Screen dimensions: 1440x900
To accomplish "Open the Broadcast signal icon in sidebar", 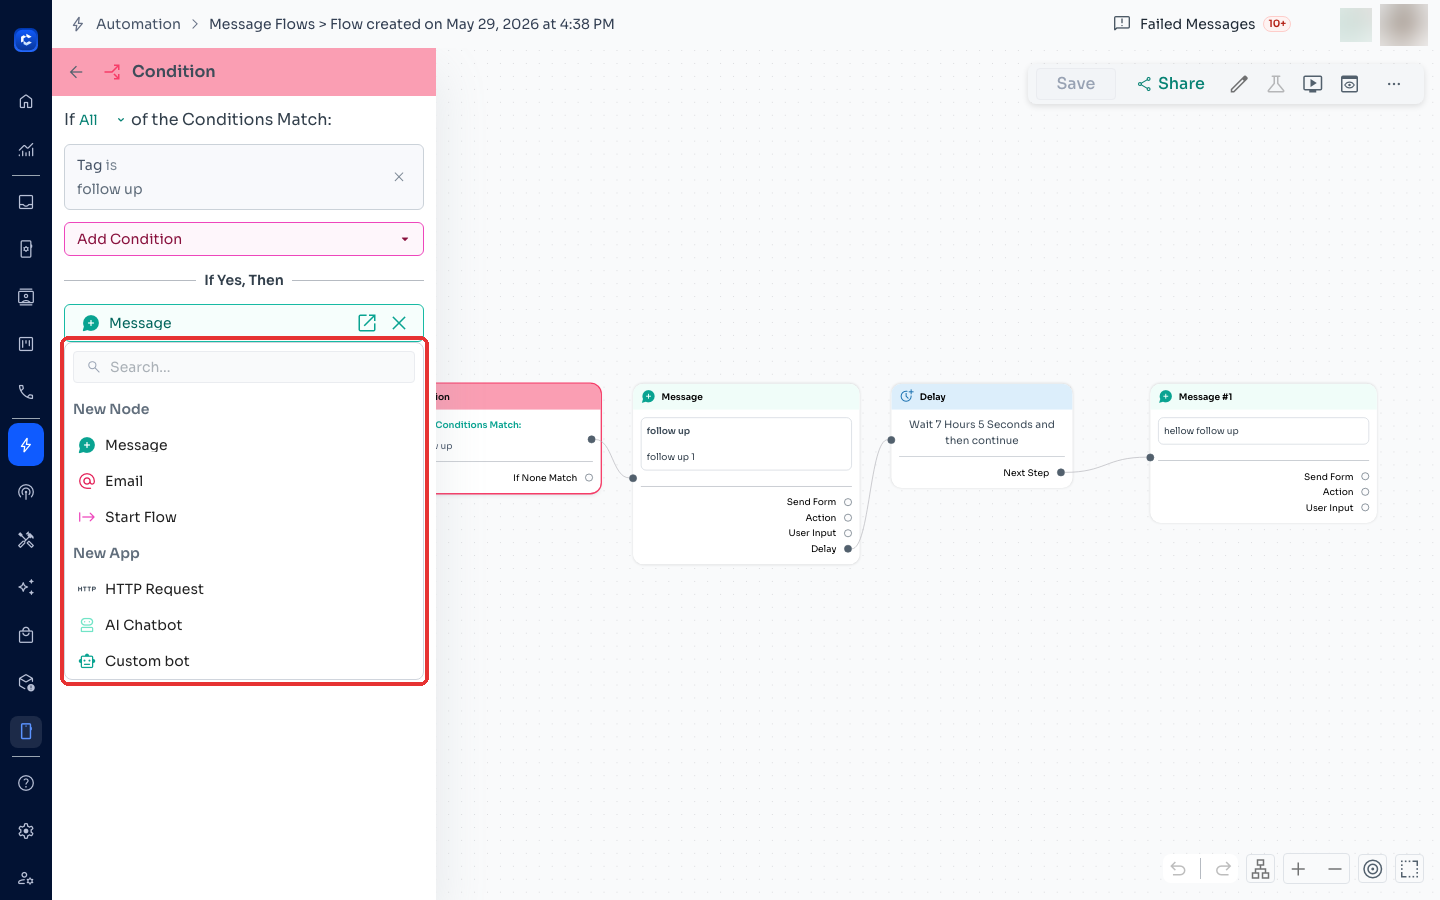I will coord(26,492).
